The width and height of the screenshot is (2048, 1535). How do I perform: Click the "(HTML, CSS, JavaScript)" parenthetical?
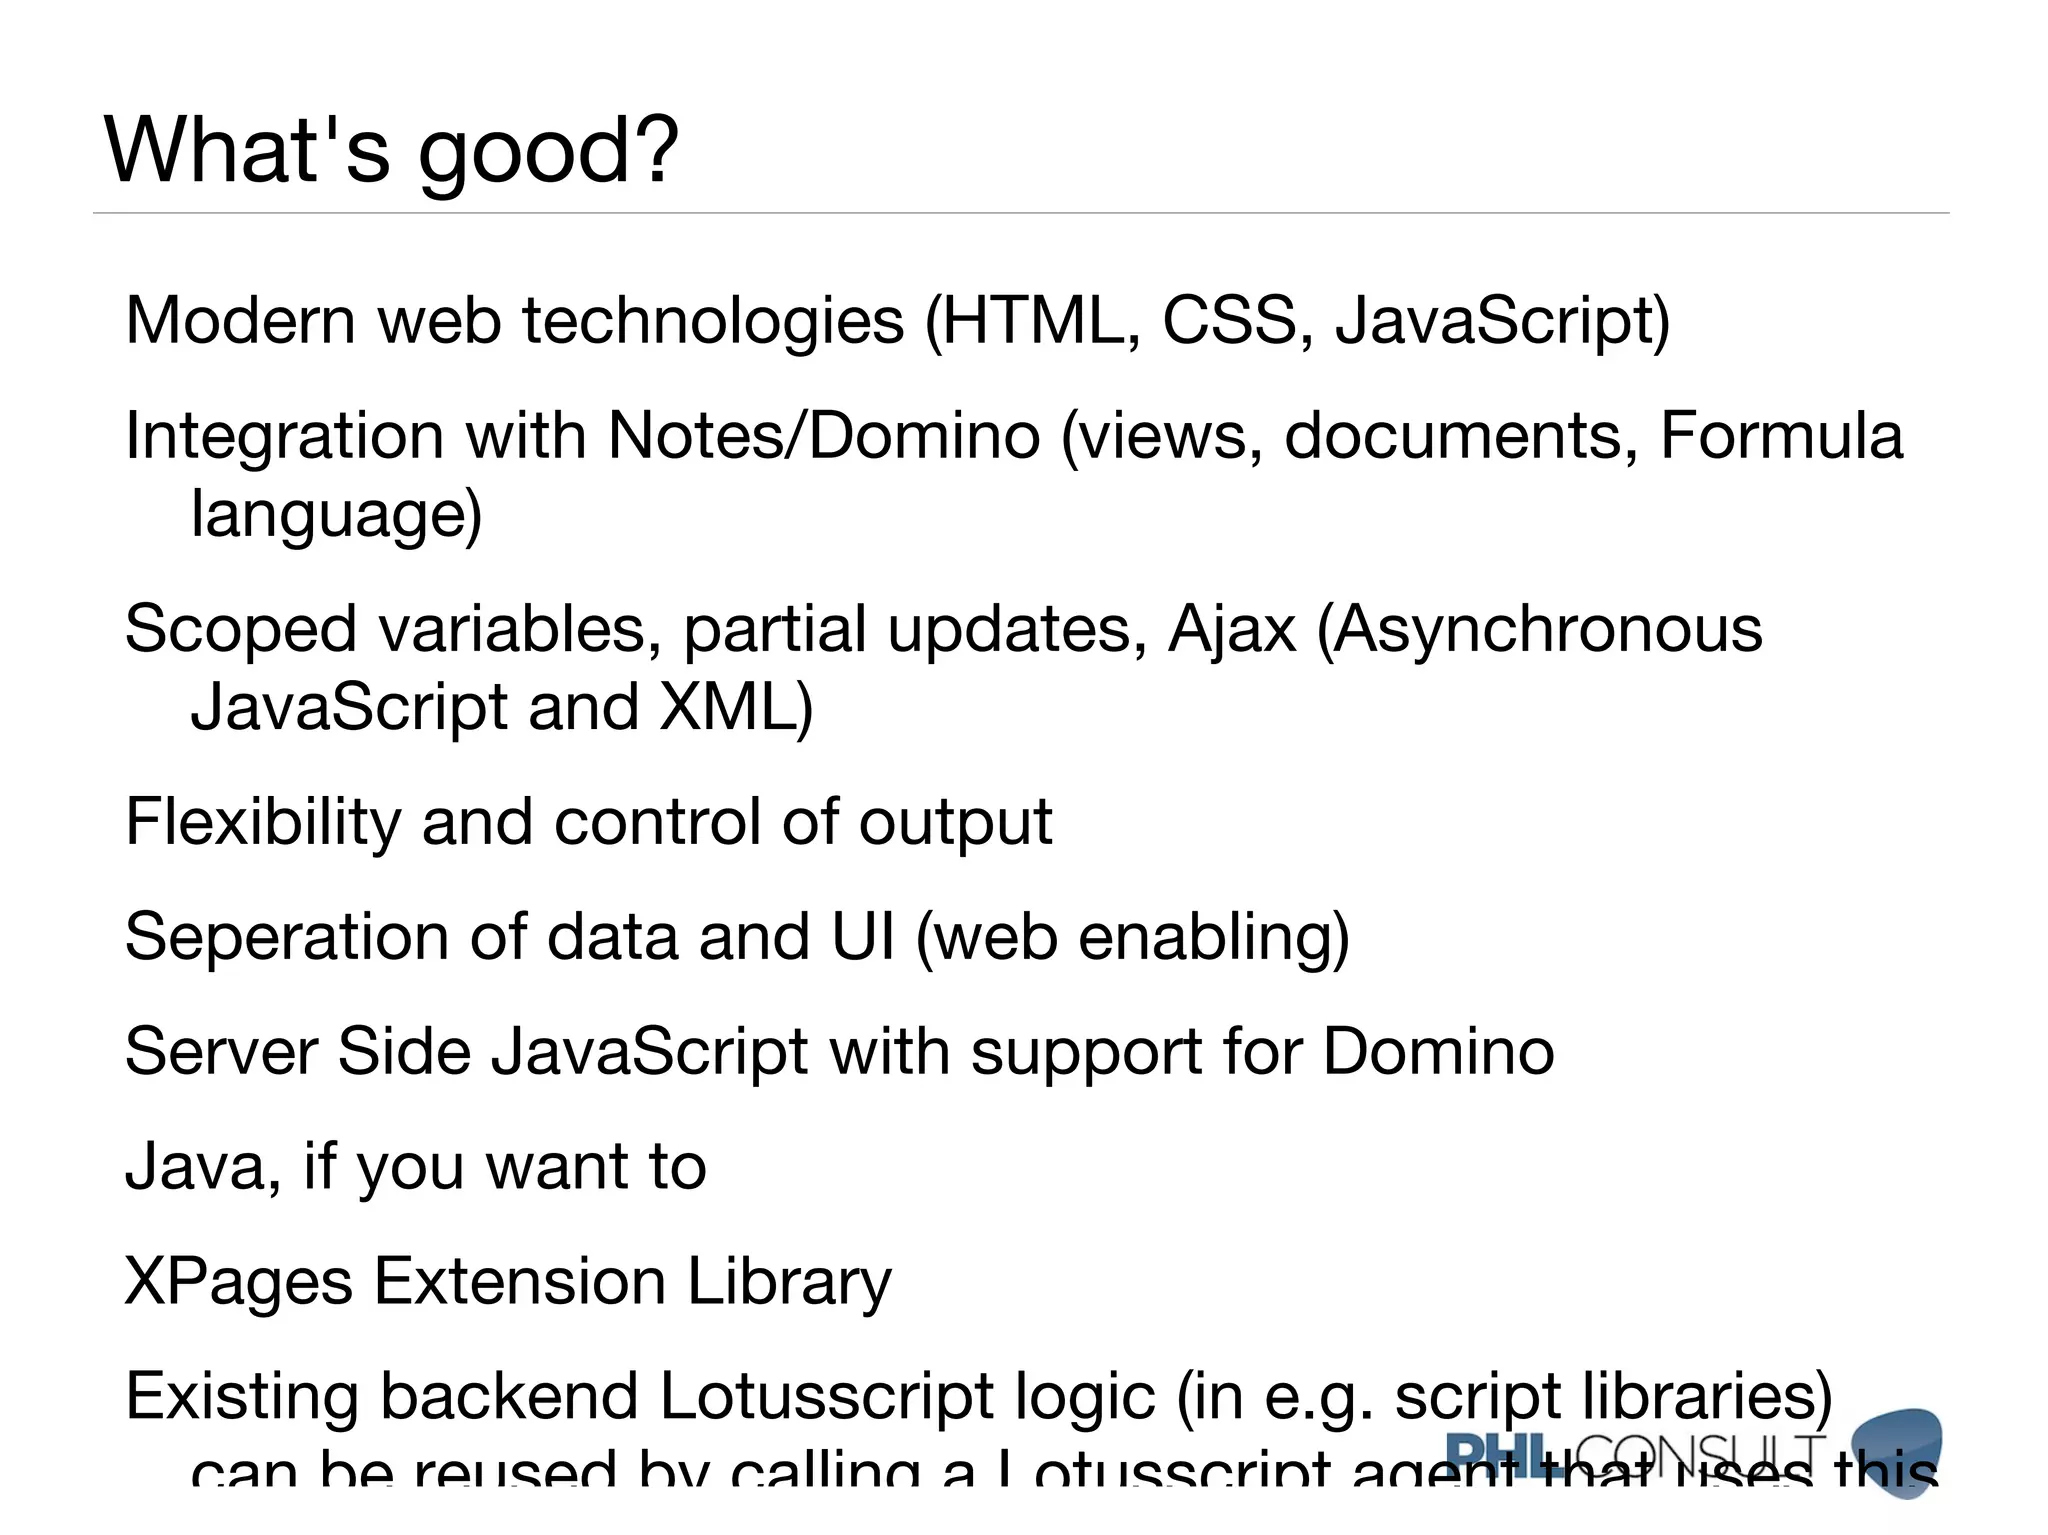pos(1297,321)
